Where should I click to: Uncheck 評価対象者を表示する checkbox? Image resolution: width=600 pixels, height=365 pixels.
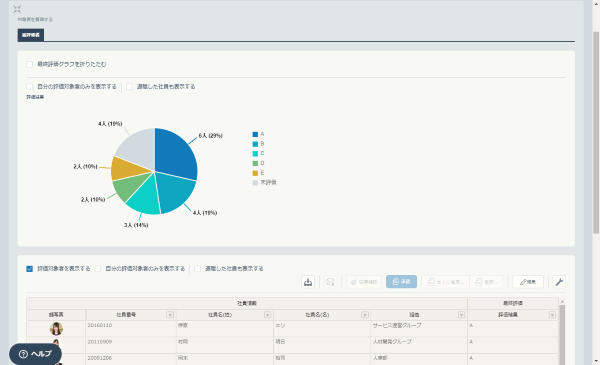point(29,269)
